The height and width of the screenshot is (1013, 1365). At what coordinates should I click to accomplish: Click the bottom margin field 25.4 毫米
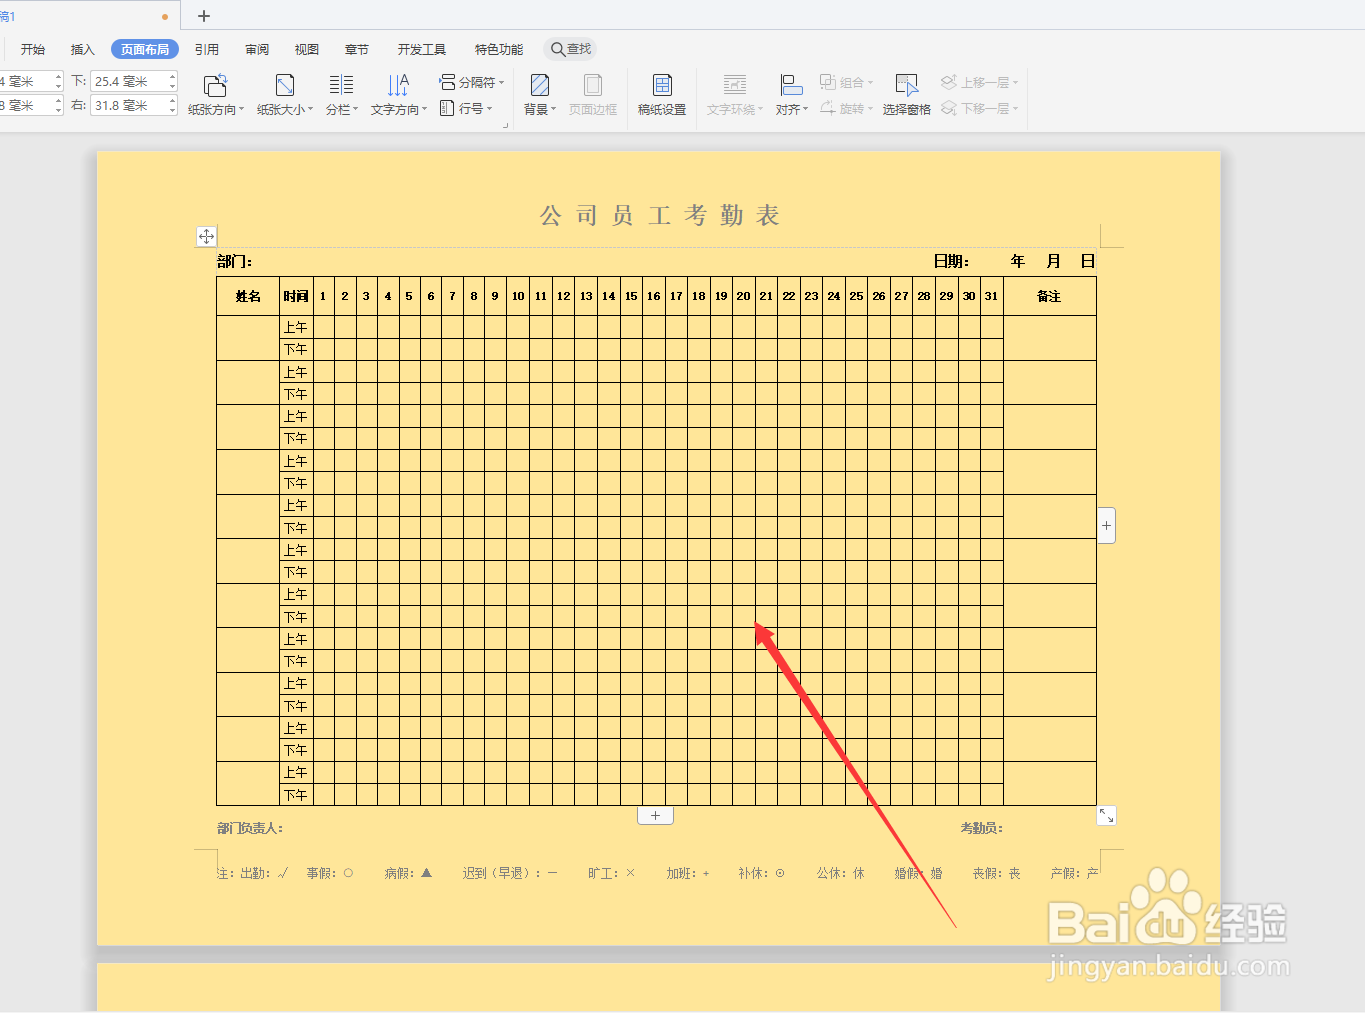pos(130,81)
